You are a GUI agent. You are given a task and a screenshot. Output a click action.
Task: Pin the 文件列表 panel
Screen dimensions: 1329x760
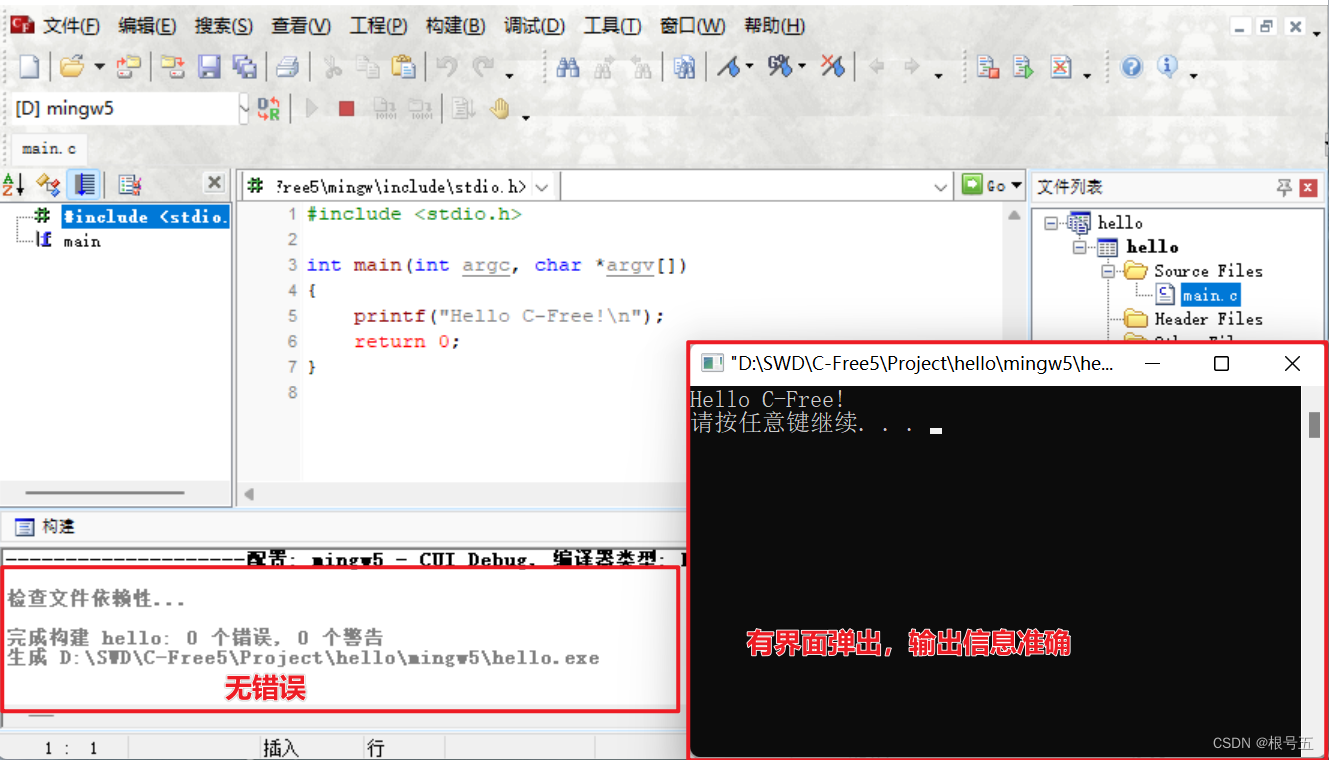tap(1284, 187)
